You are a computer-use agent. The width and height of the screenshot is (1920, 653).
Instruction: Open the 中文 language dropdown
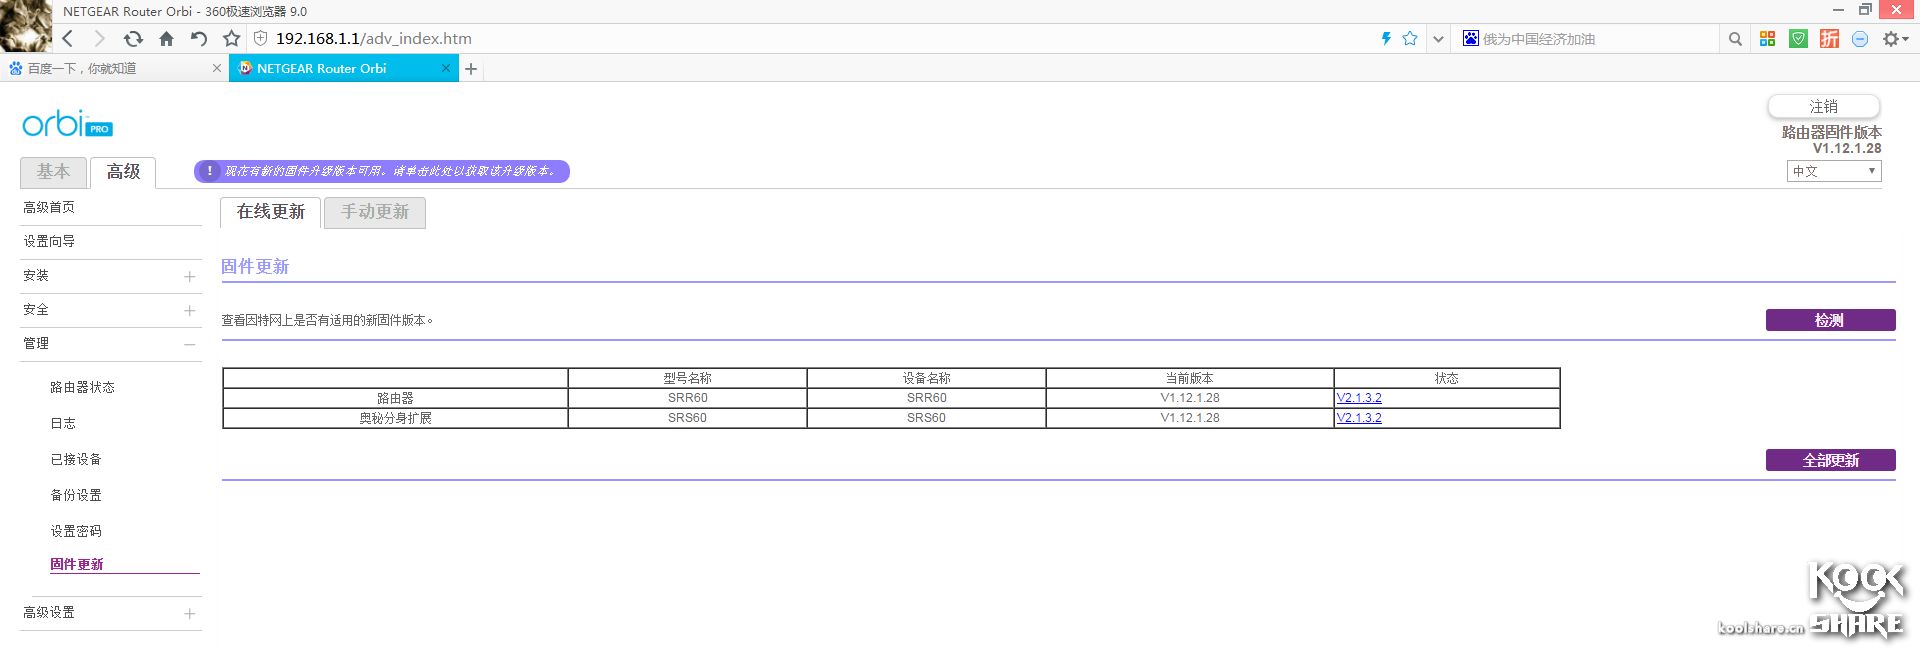1834,171
